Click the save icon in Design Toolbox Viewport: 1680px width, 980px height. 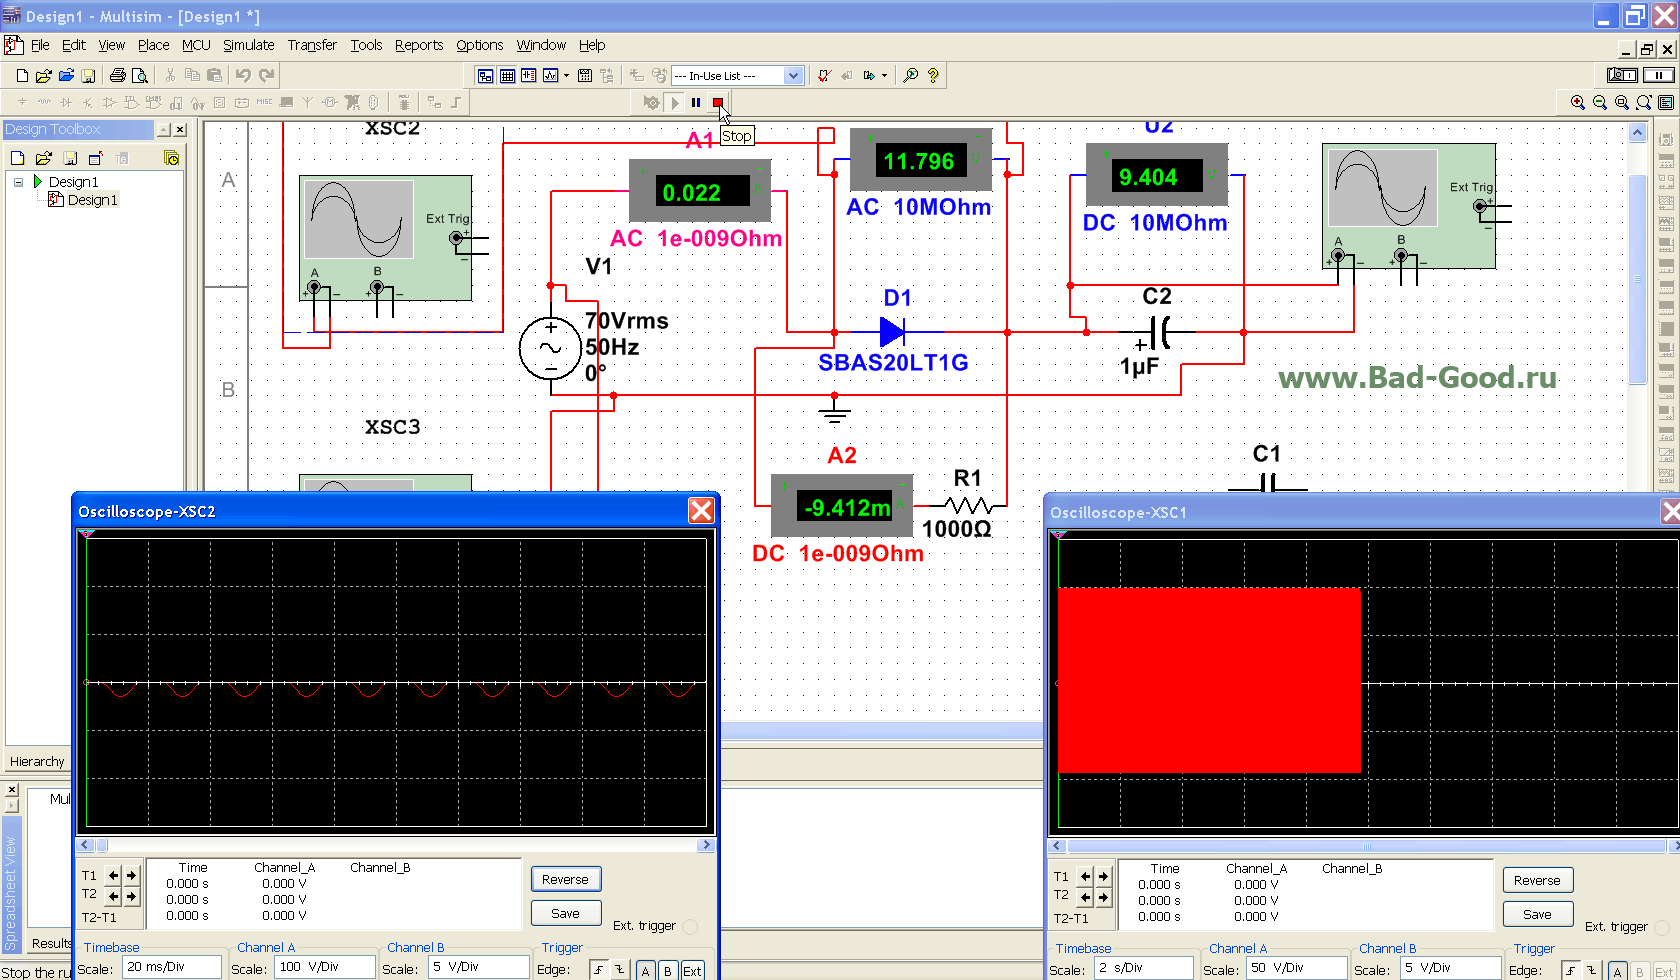[x=70, y=158]
